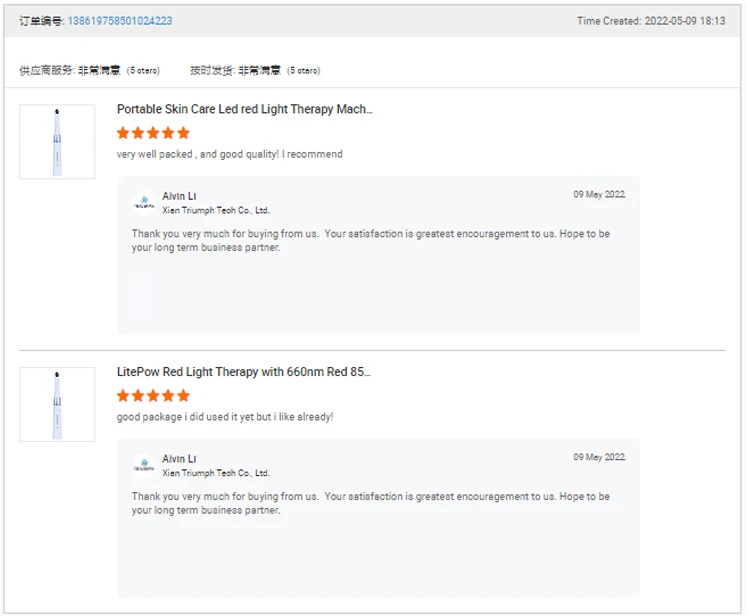Click Xian Triumph company name in second reply
Image resolution: width=750 pixels, height=616 pixels.
[x=216, y=473]
